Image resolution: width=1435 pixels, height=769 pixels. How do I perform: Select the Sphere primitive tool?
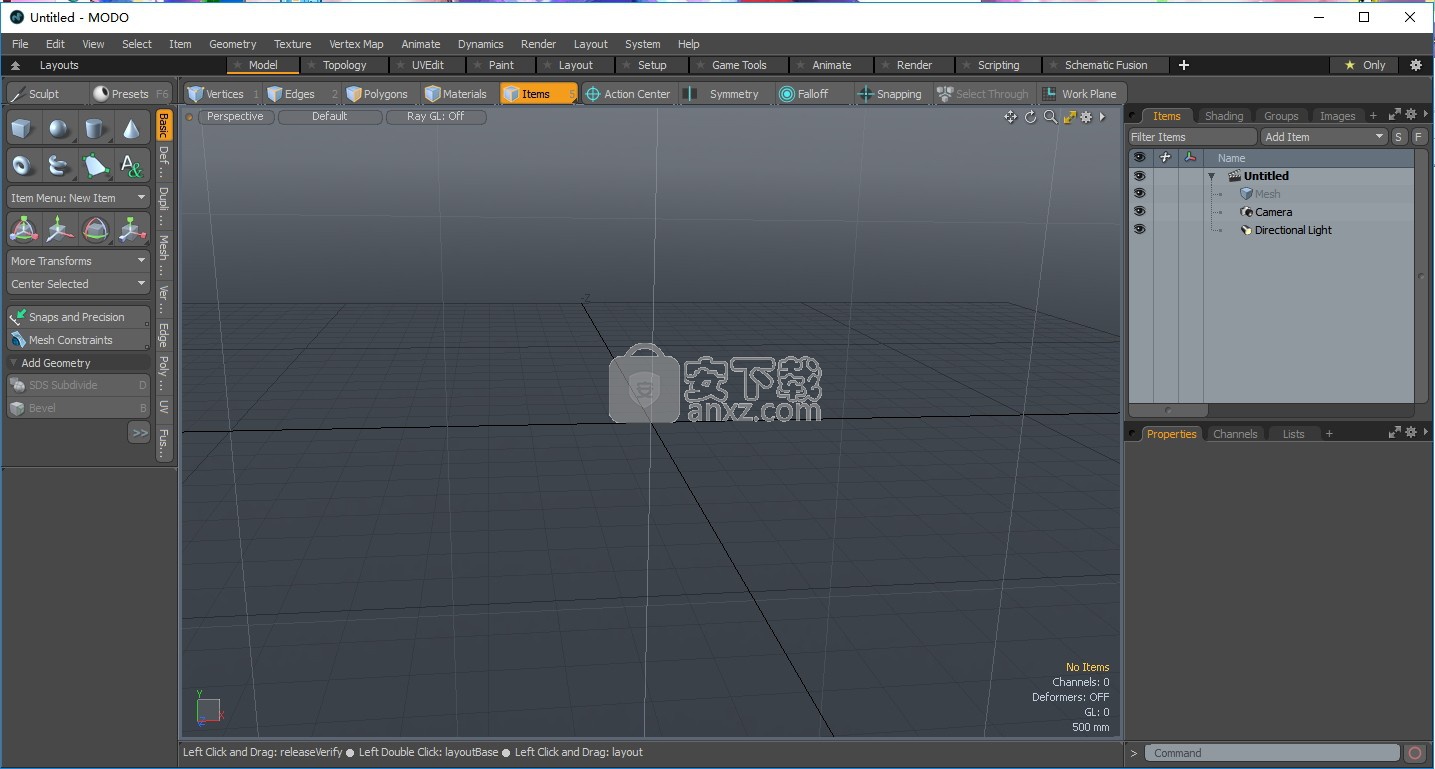point(59,129)
